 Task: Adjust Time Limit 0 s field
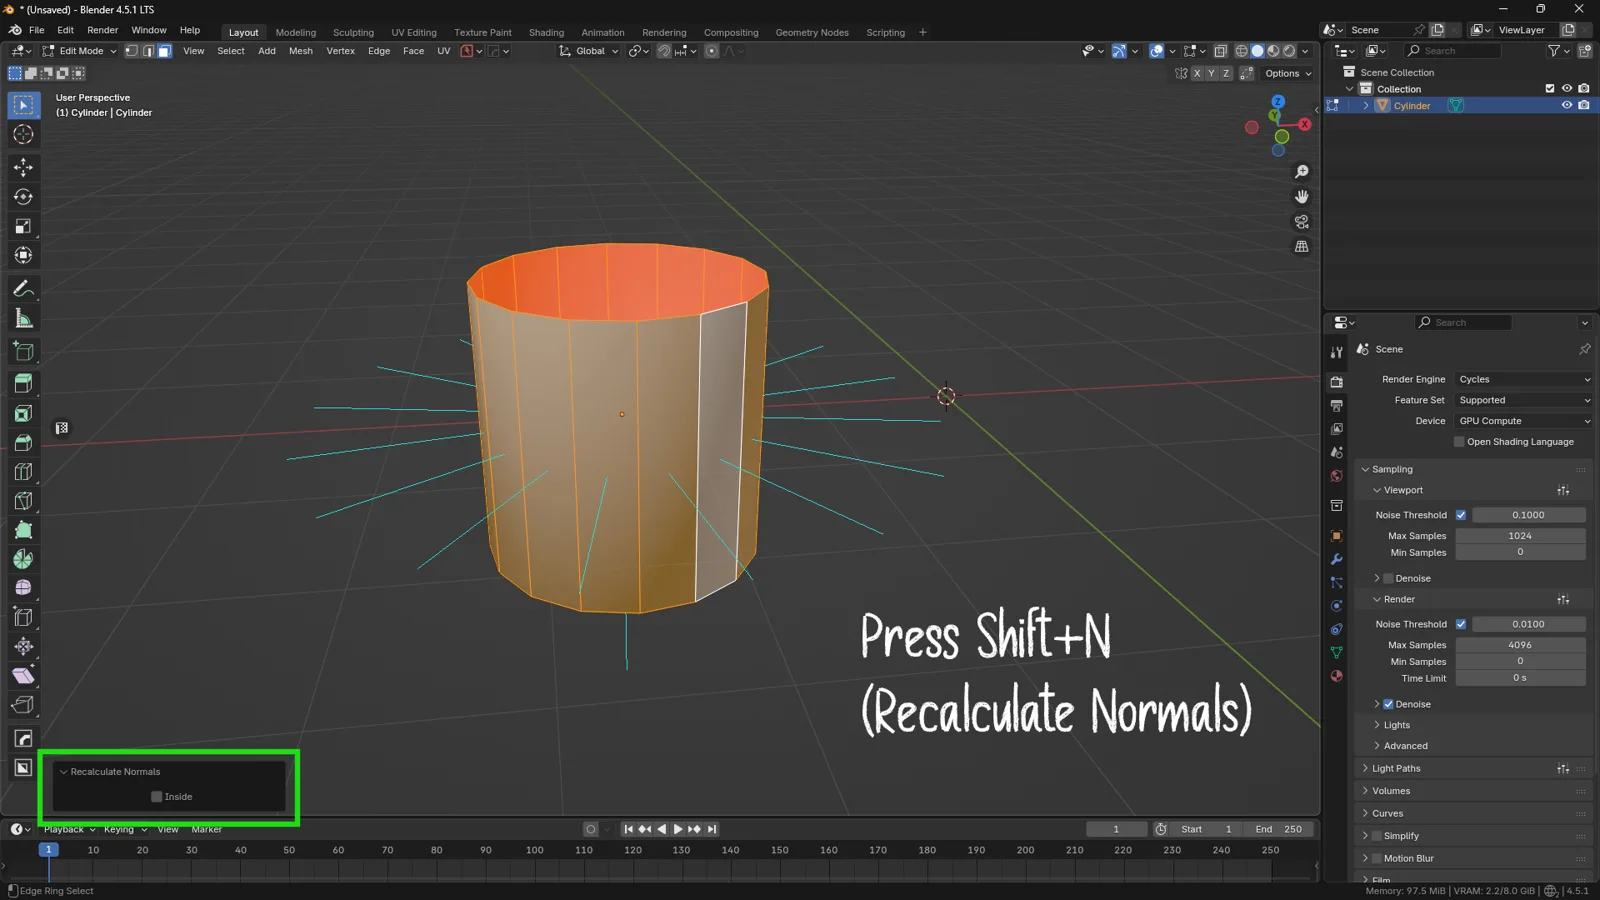(1520, 678)
